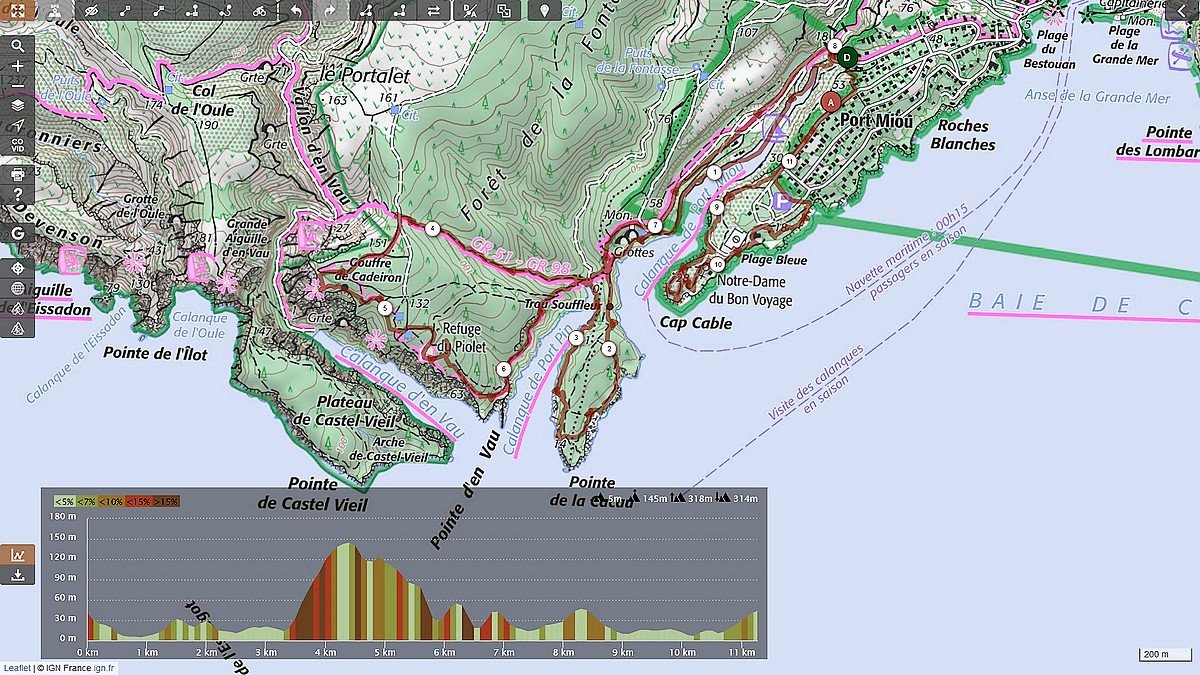Redo the last track edit
1200x675 pixels.
pyautogui.click(x=330, y=10)
